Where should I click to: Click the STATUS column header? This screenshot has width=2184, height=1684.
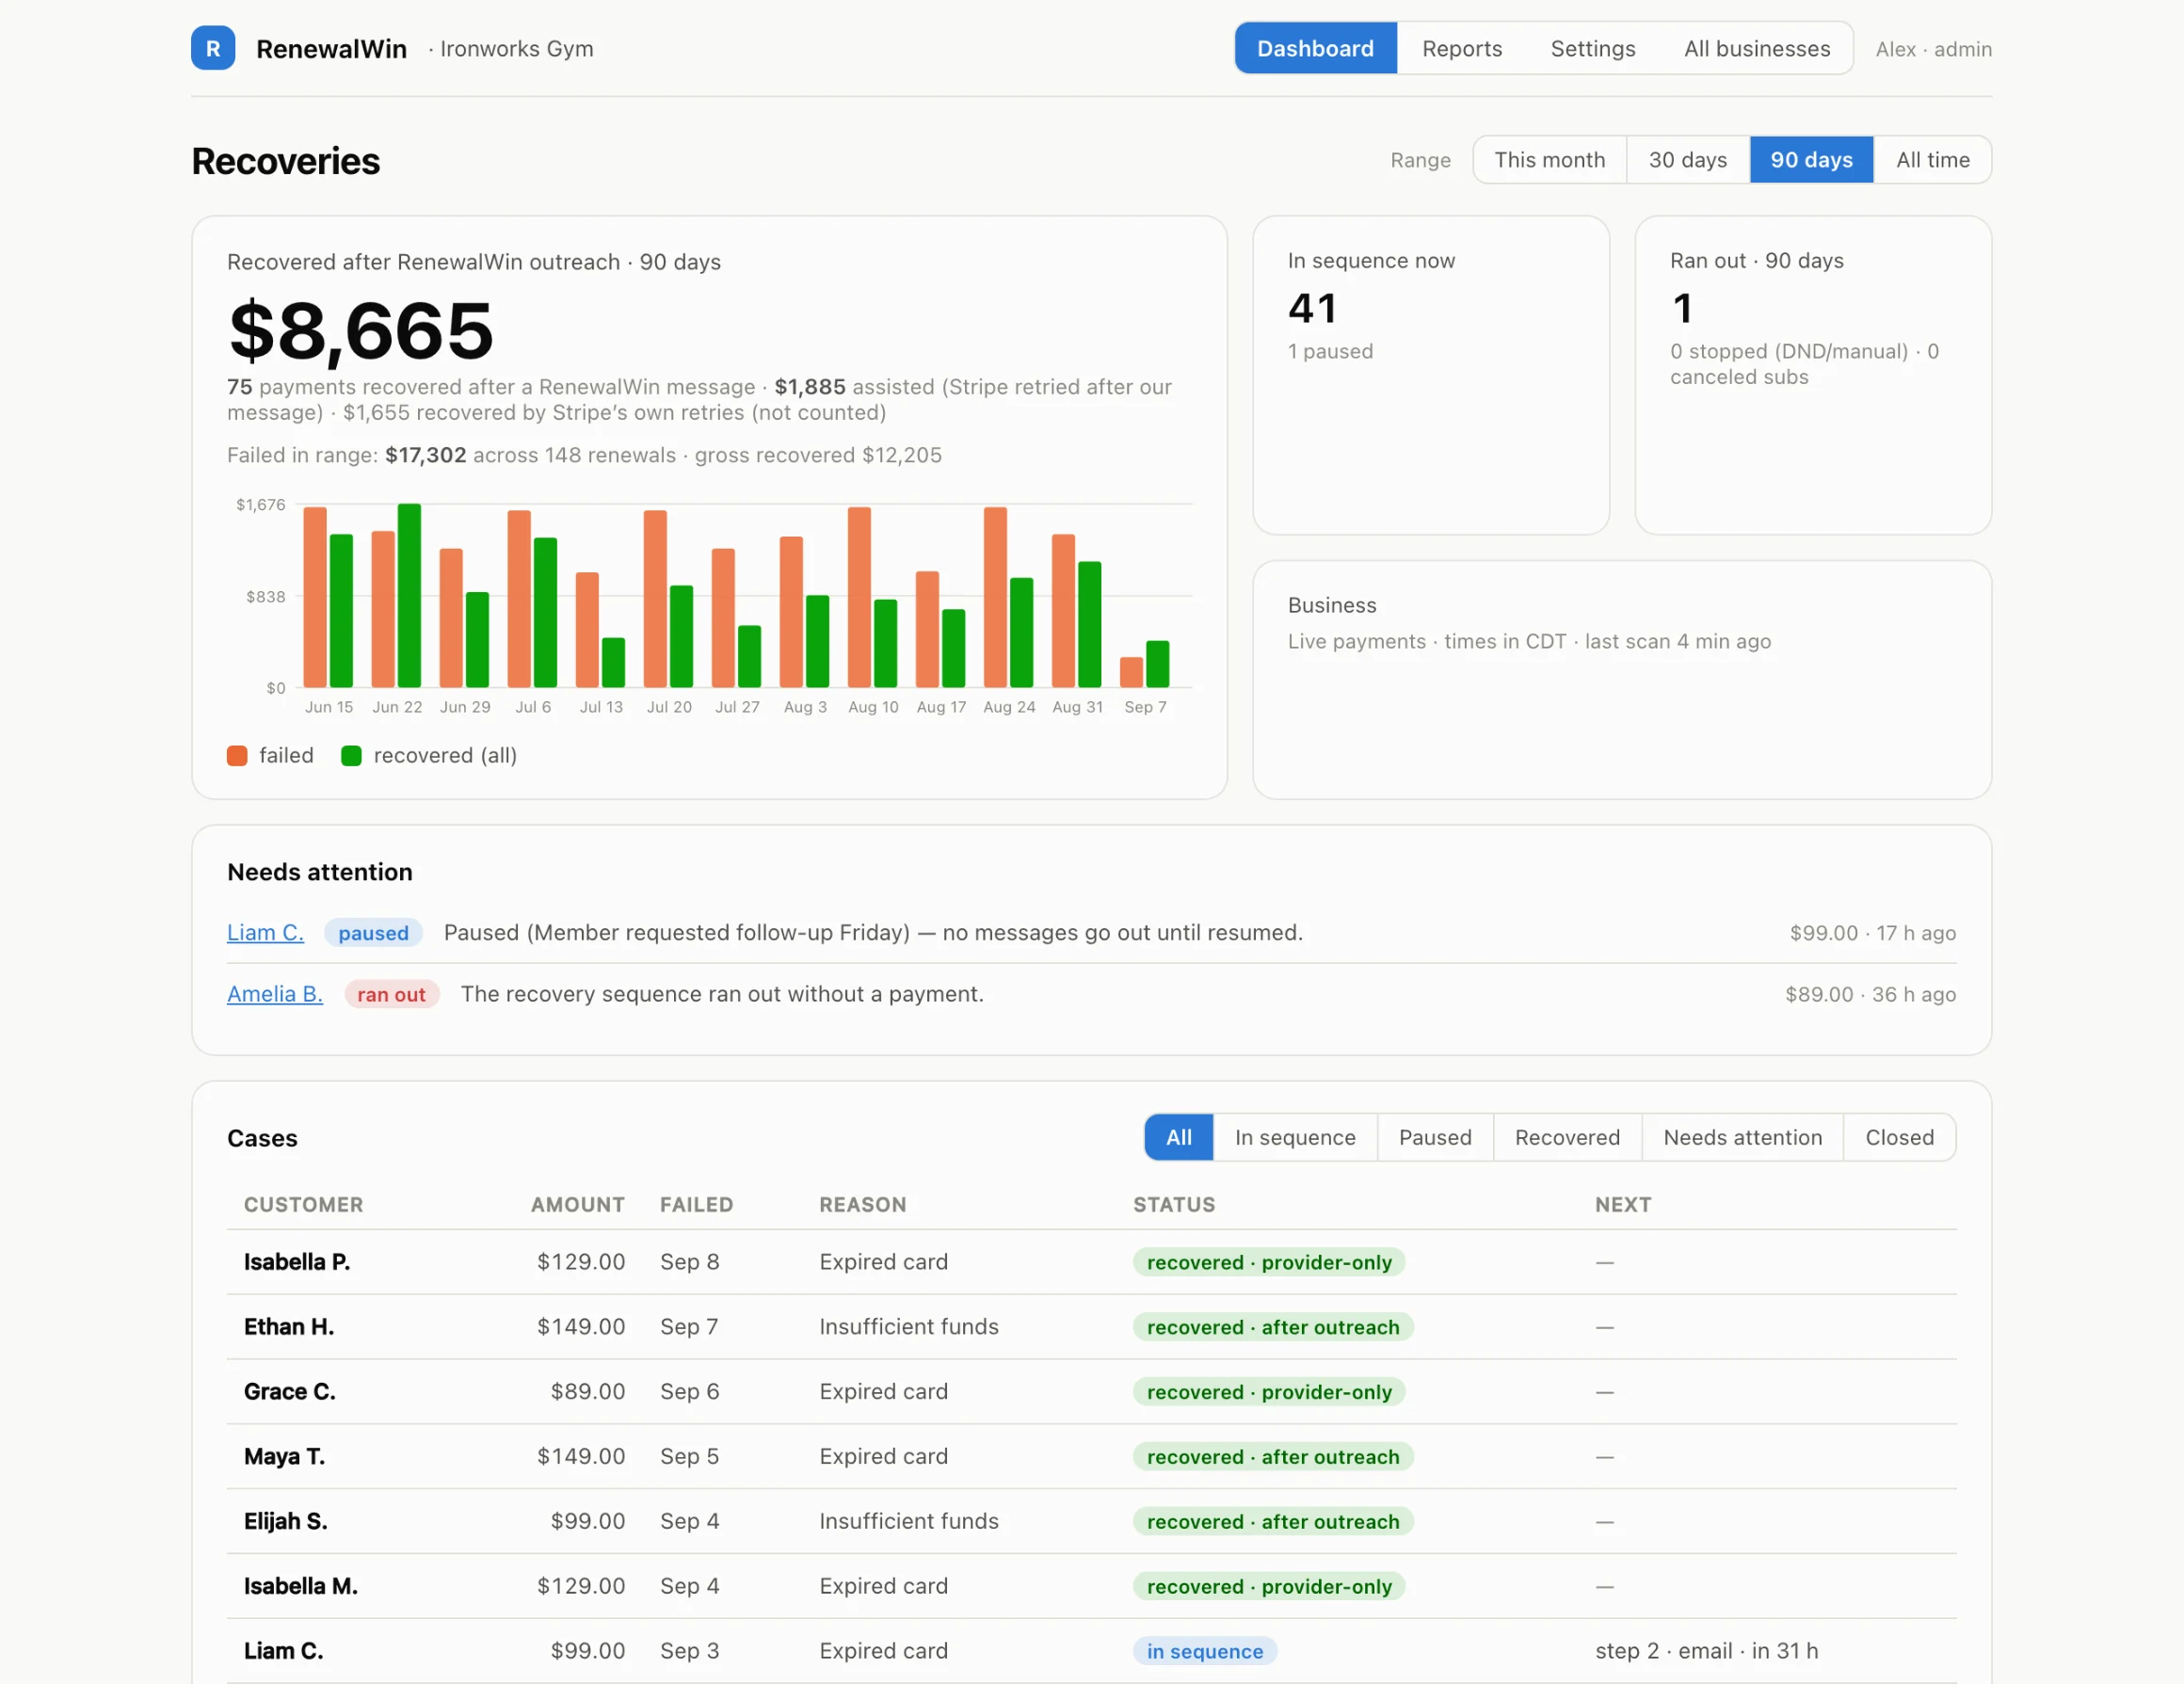tap(1174, 1204)
